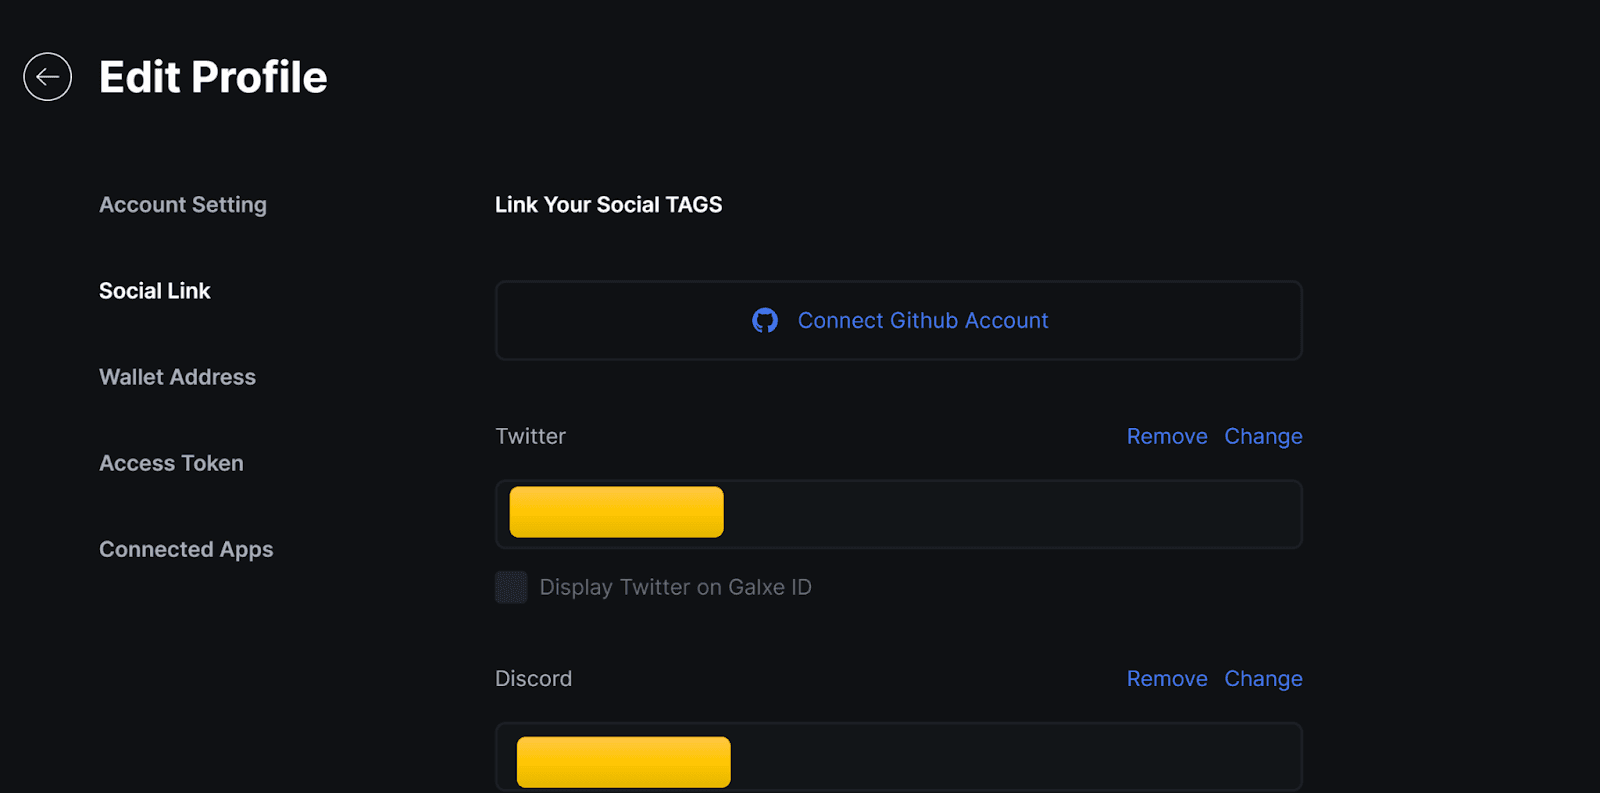The height and width of the screenshot is (793, 1600).
Task: Click the Discord username field
Action: [899, 757]
